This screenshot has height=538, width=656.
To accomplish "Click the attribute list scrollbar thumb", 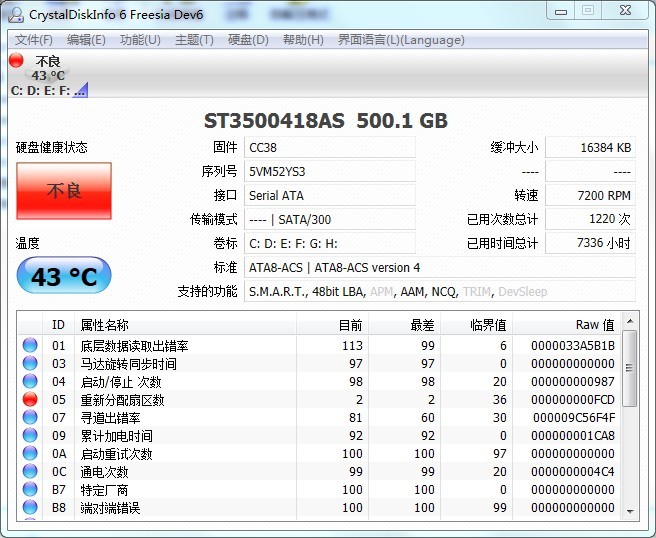I will [x=630, y=368].
